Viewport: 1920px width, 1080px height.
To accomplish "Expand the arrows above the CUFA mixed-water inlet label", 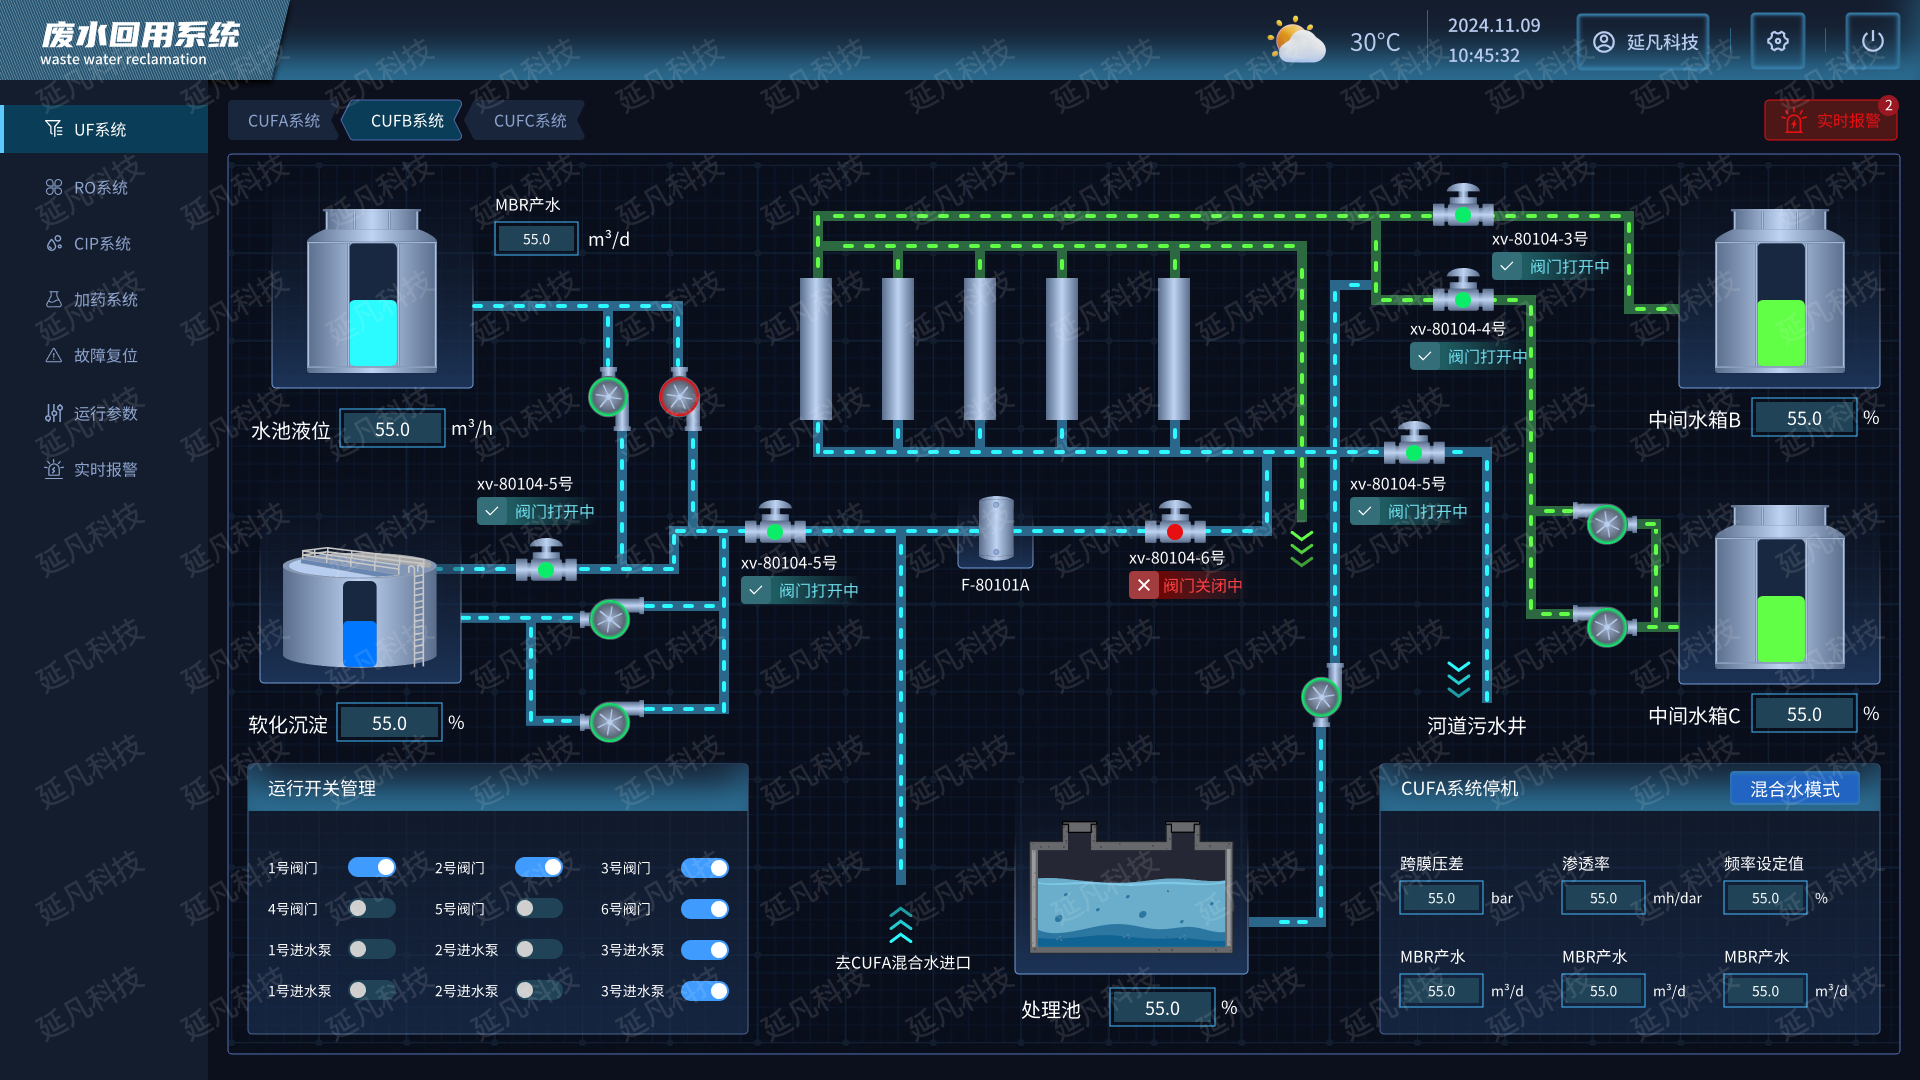I will tap(901, 925).
